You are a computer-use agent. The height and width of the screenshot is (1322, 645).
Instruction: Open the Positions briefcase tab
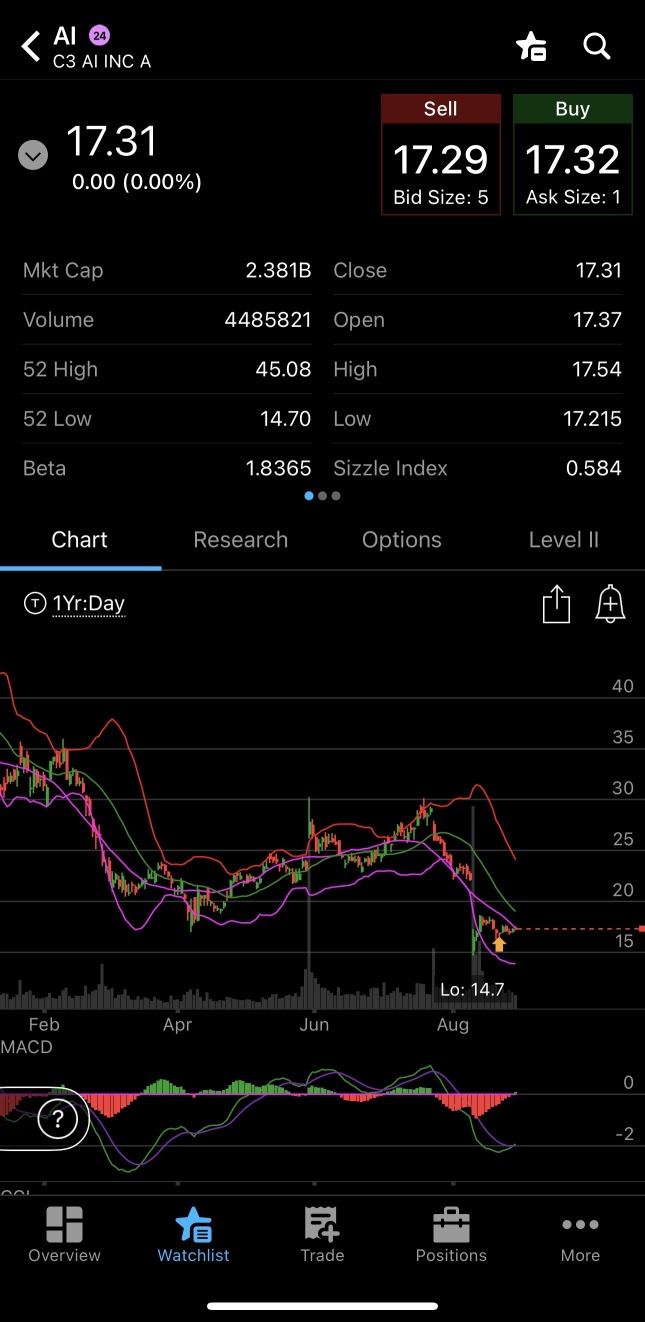(x=451, y=1234)
